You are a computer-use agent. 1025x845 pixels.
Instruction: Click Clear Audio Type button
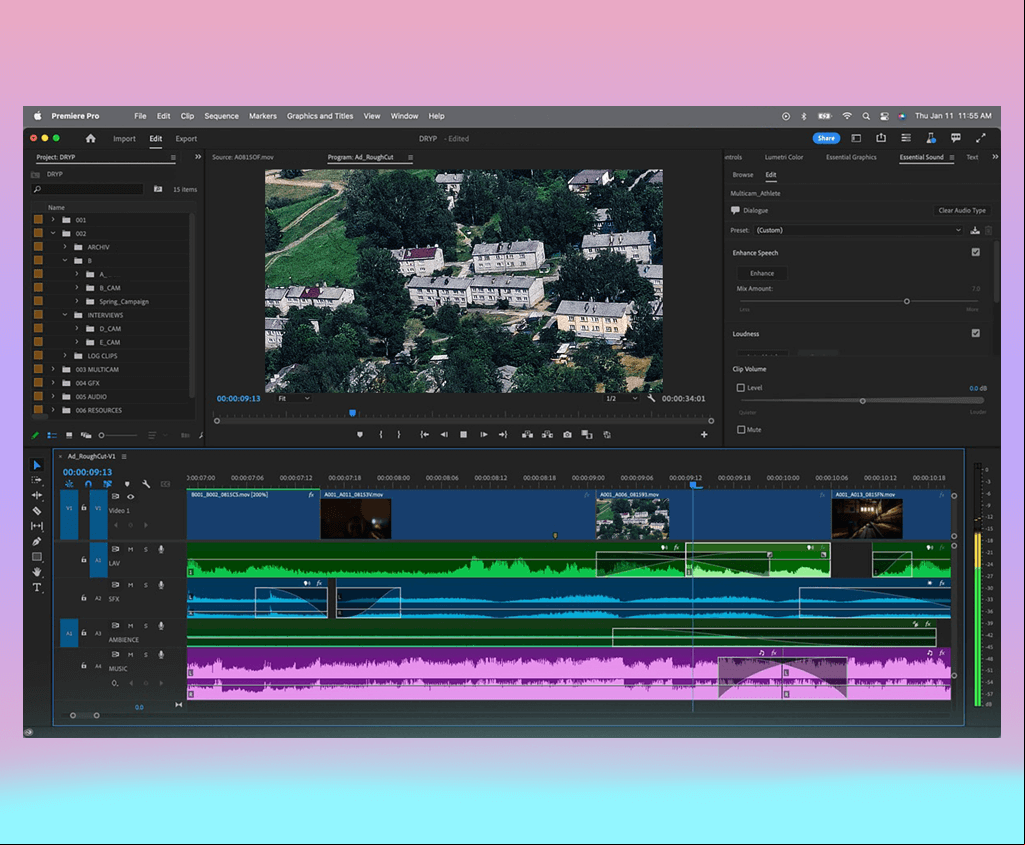[962, 210]
